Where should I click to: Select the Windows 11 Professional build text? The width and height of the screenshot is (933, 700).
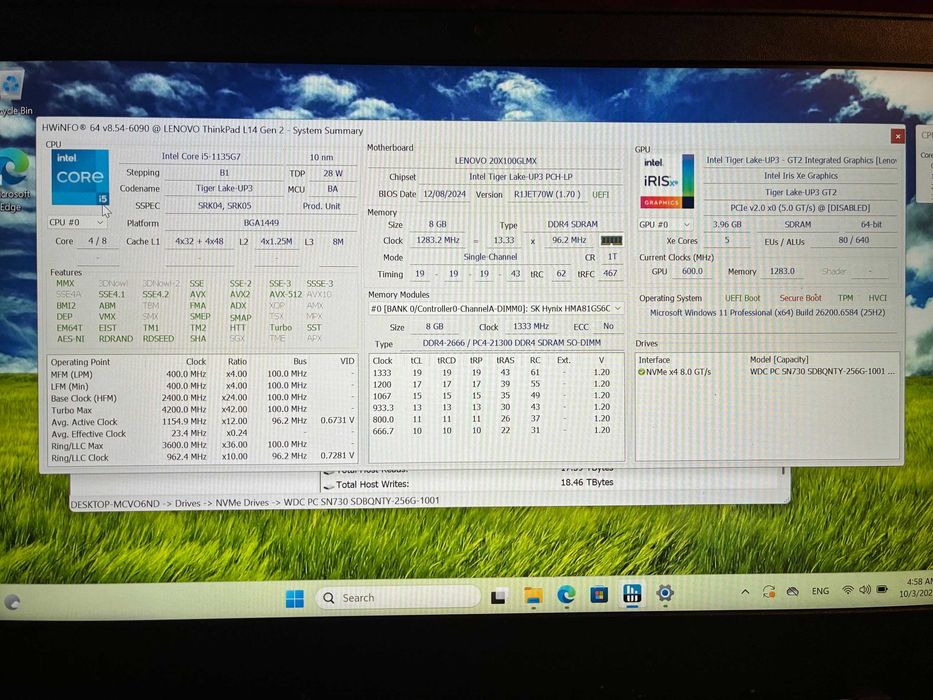tap(767, 312)
